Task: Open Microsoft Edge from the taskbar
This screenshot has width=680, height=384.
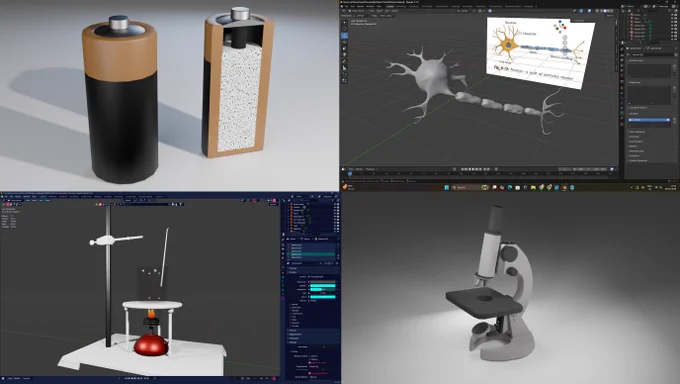Action: click(x=510, y=187)
